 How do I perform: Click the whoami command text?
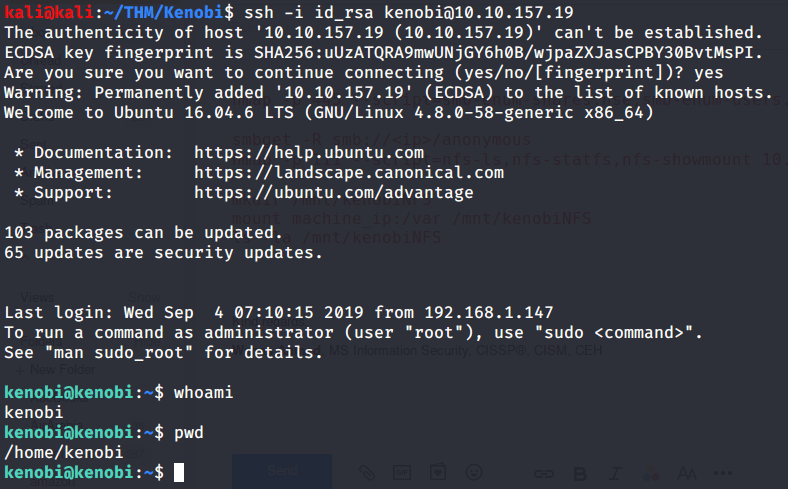pos(203,392)
